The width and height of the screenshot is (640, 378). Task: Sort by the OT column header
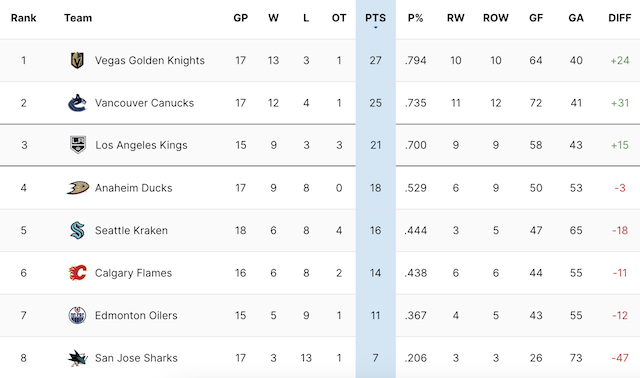[339, 18]
